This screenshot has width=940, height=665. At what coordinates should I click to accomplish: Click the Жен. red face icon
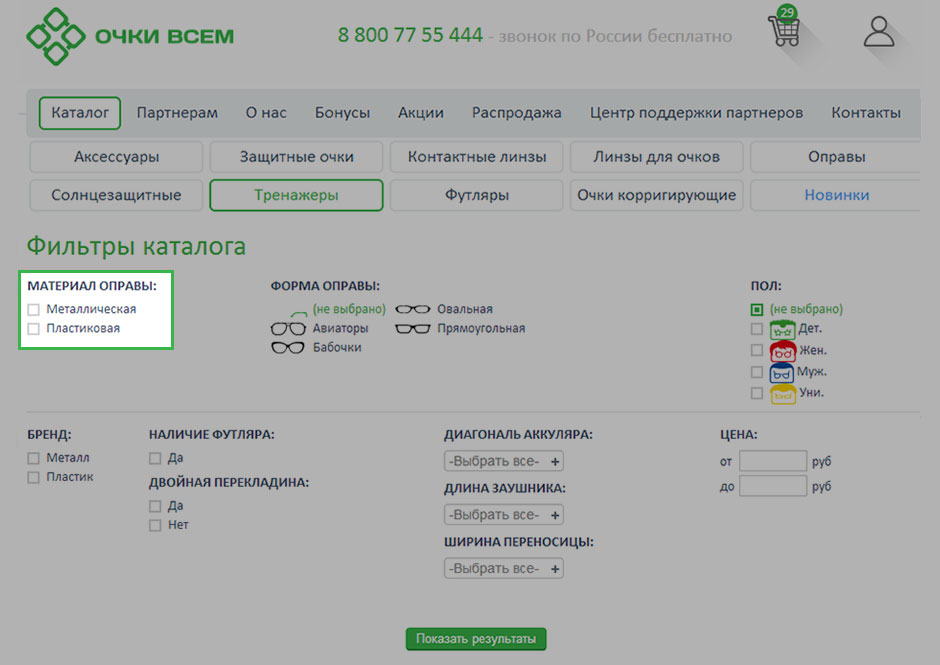click(x=783, y=351)
